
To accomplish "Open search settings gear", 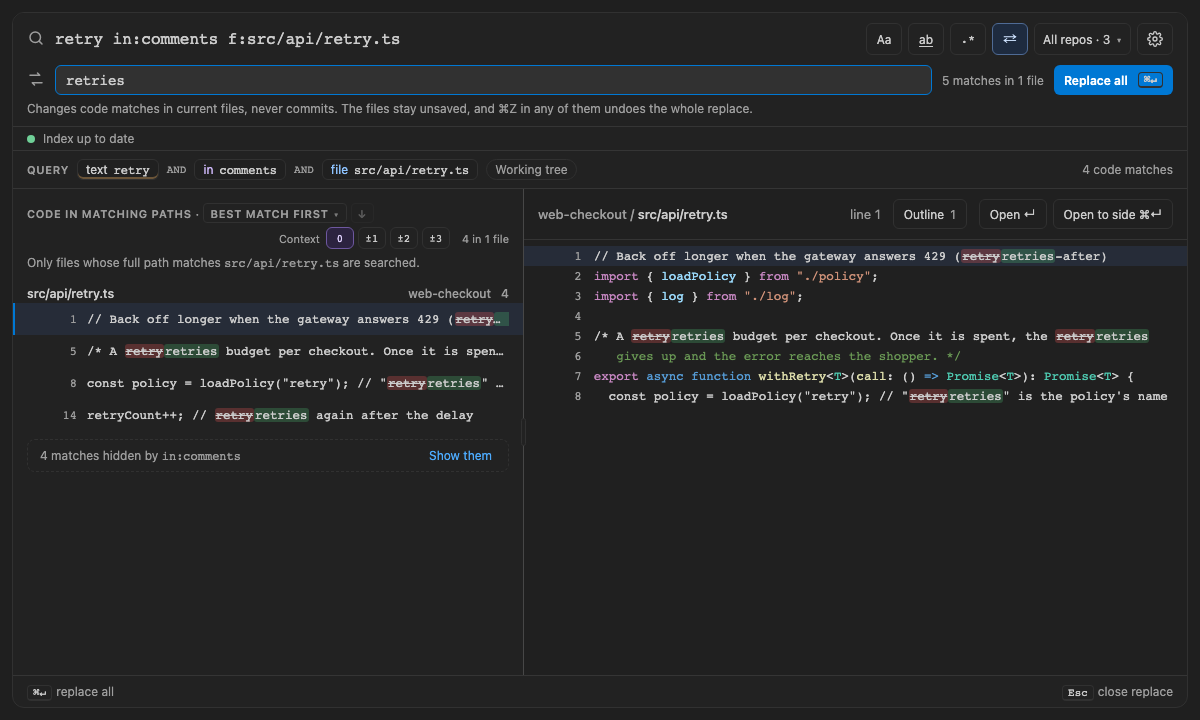I will [1155, 39].
